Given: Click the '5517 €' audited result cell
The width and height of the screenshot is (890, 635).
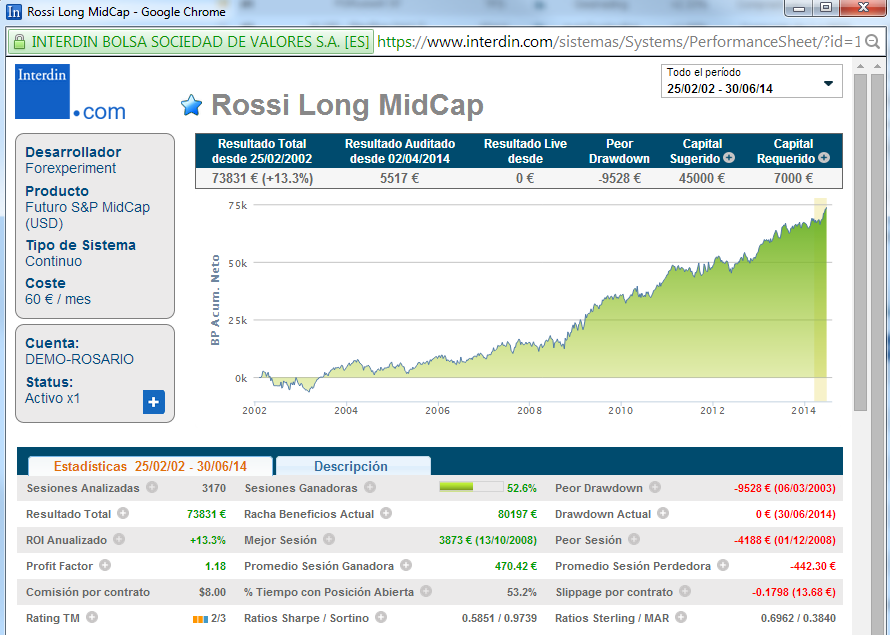Looking at the screenshot, I should (400, 178).
